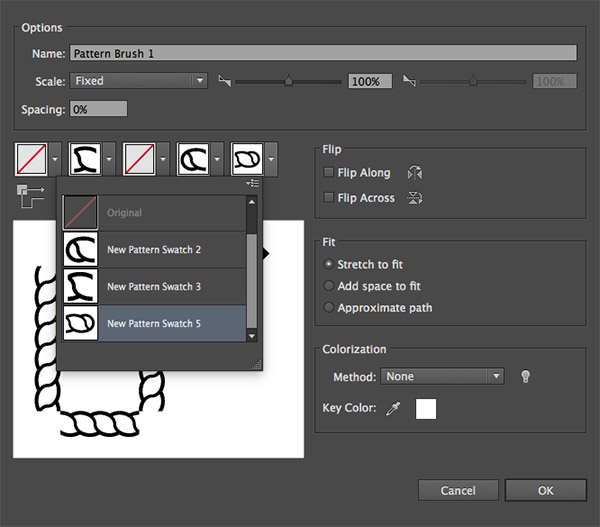Select New Pattern Swatch 3 from list
600x527 pixels.
coord(154,287)
